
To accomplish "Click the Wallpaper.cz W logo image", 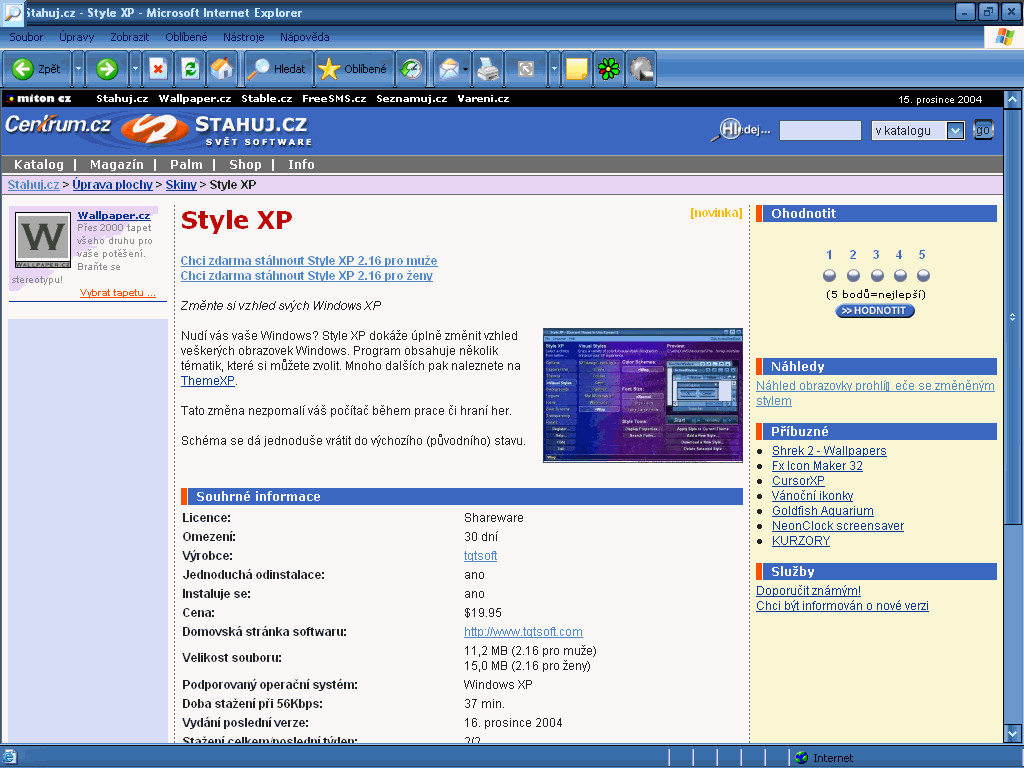I will [x=43, y=240].
